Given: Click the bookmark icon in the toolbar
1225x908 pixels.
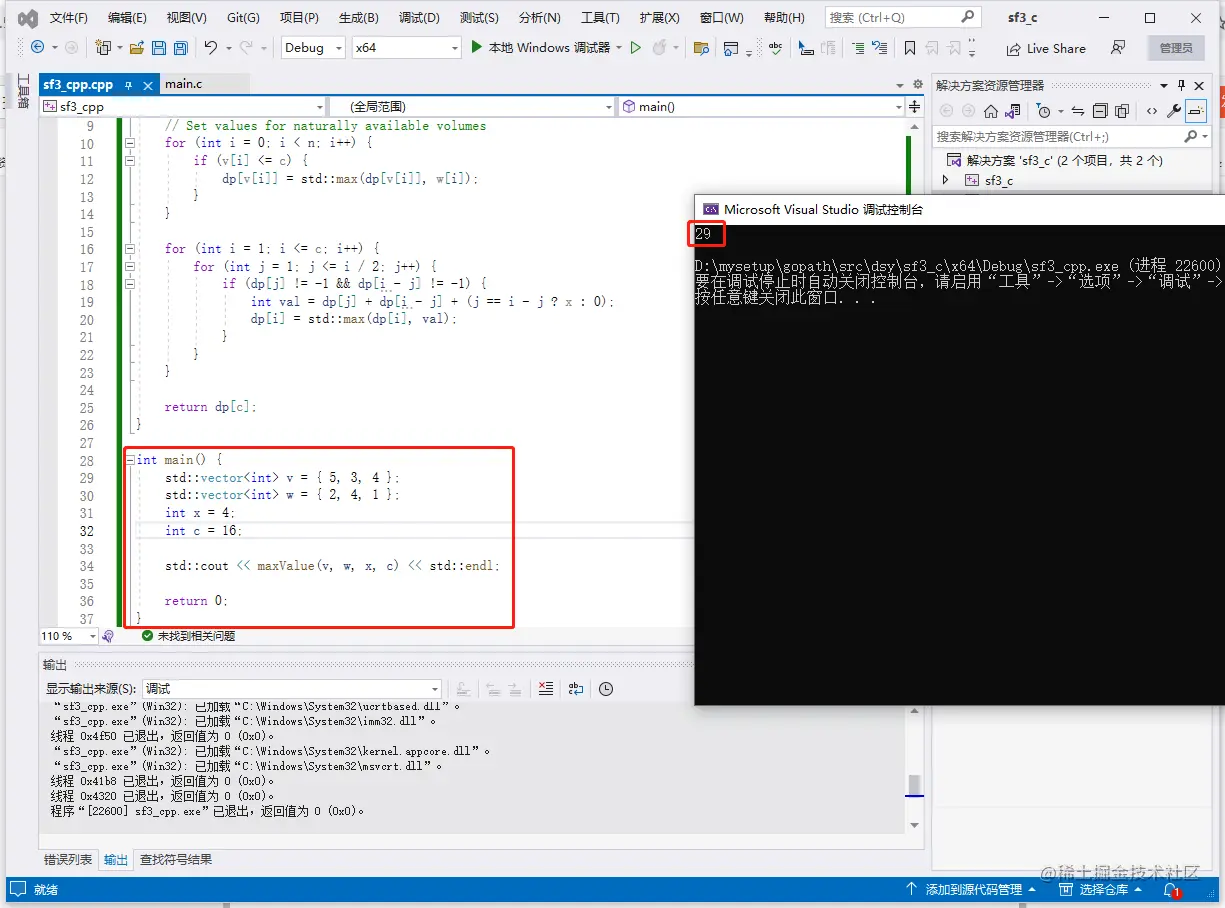Looking at the screenshot, I should (x=909, y=48).
